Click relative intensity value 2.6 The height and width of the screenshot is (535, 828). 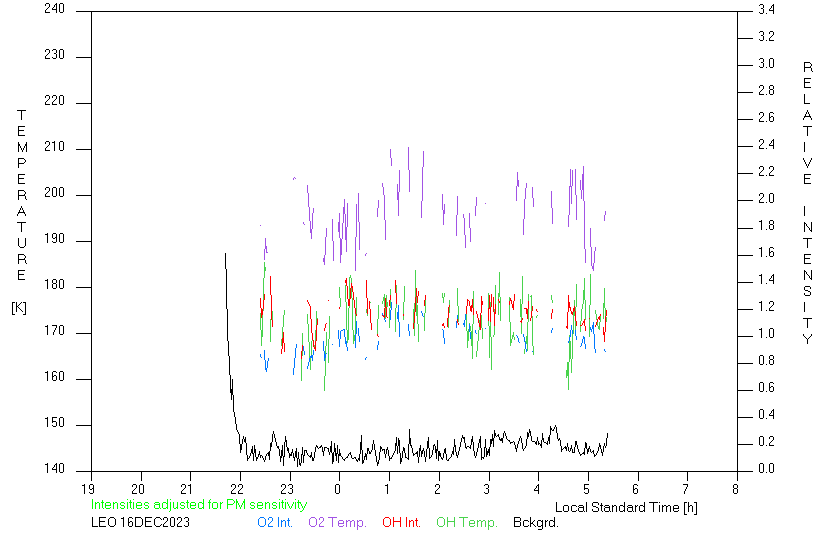point(766,117)
